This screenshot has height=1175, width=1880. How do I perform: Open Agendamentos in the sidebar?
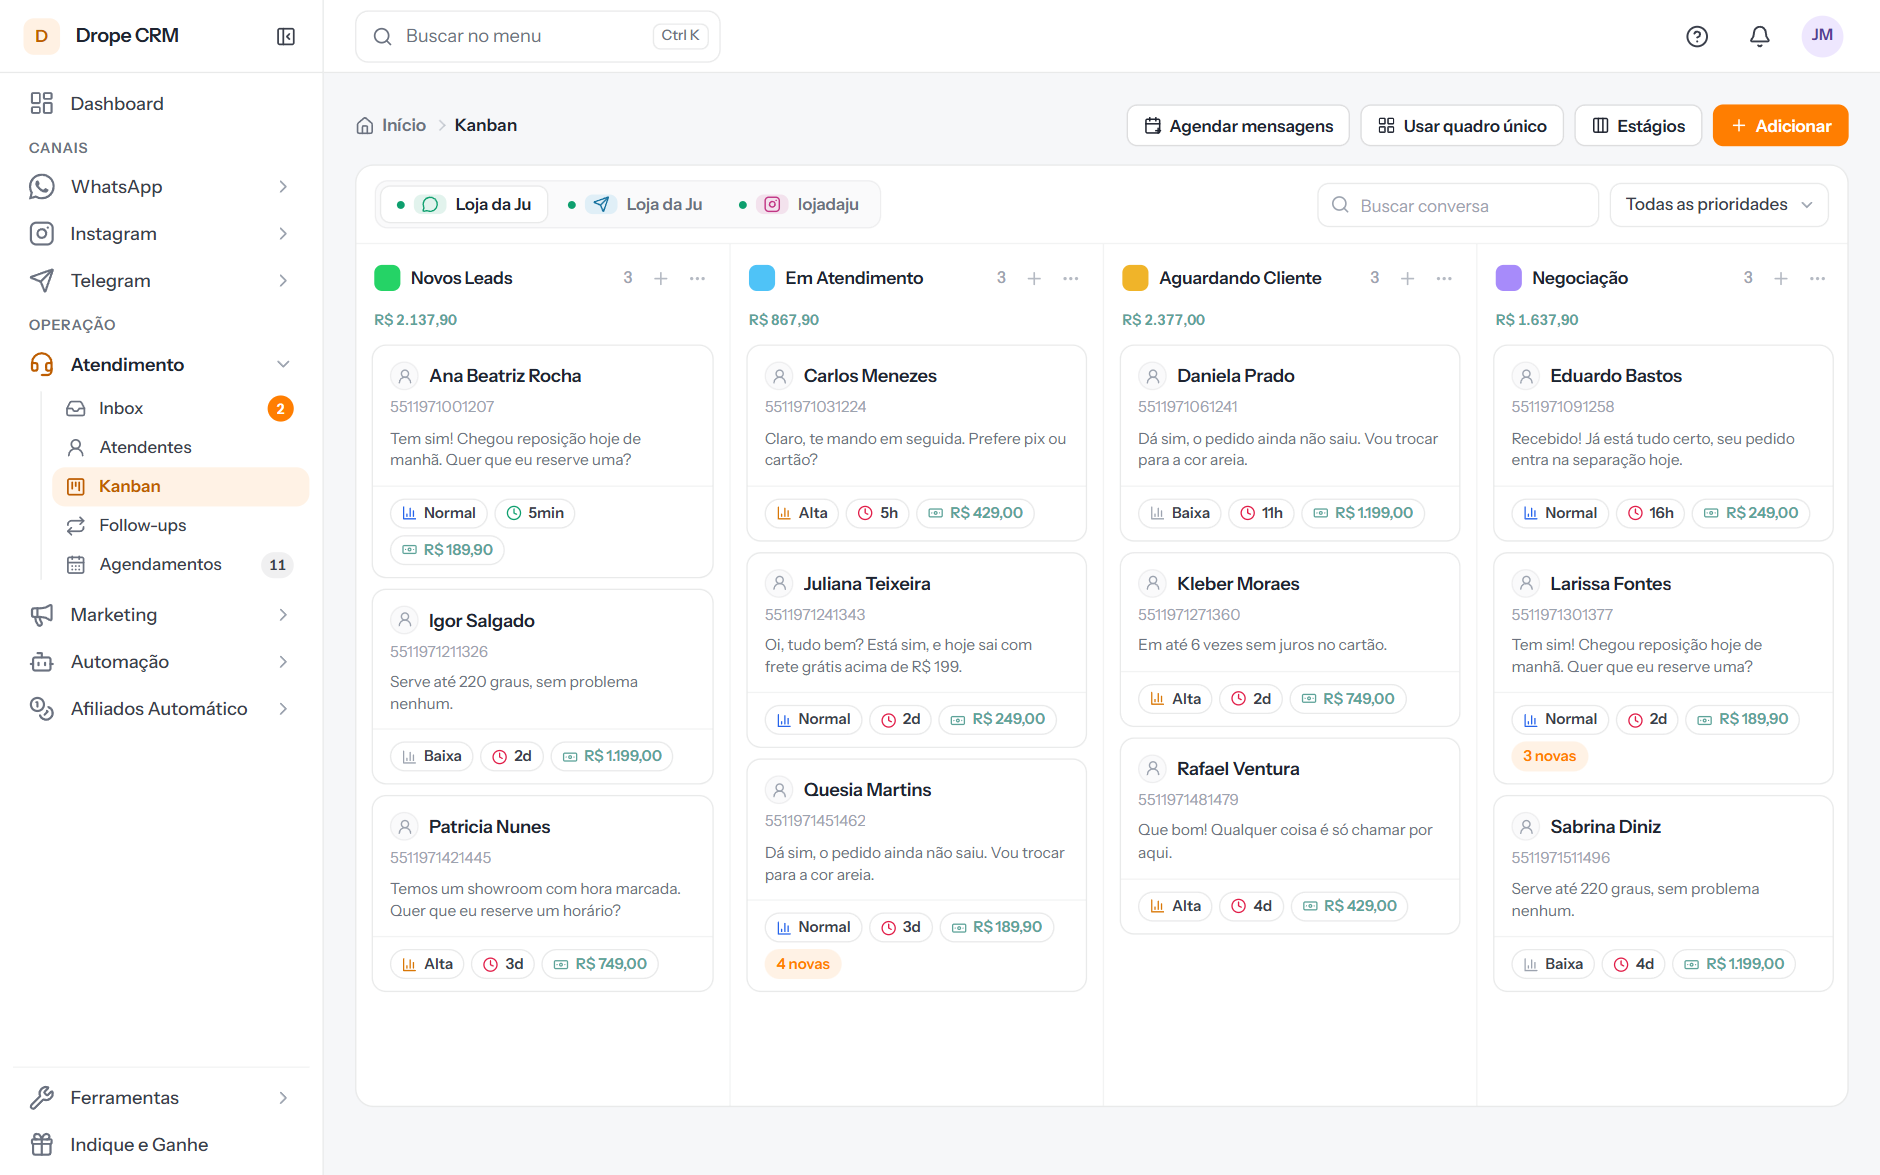click(181, 564)
